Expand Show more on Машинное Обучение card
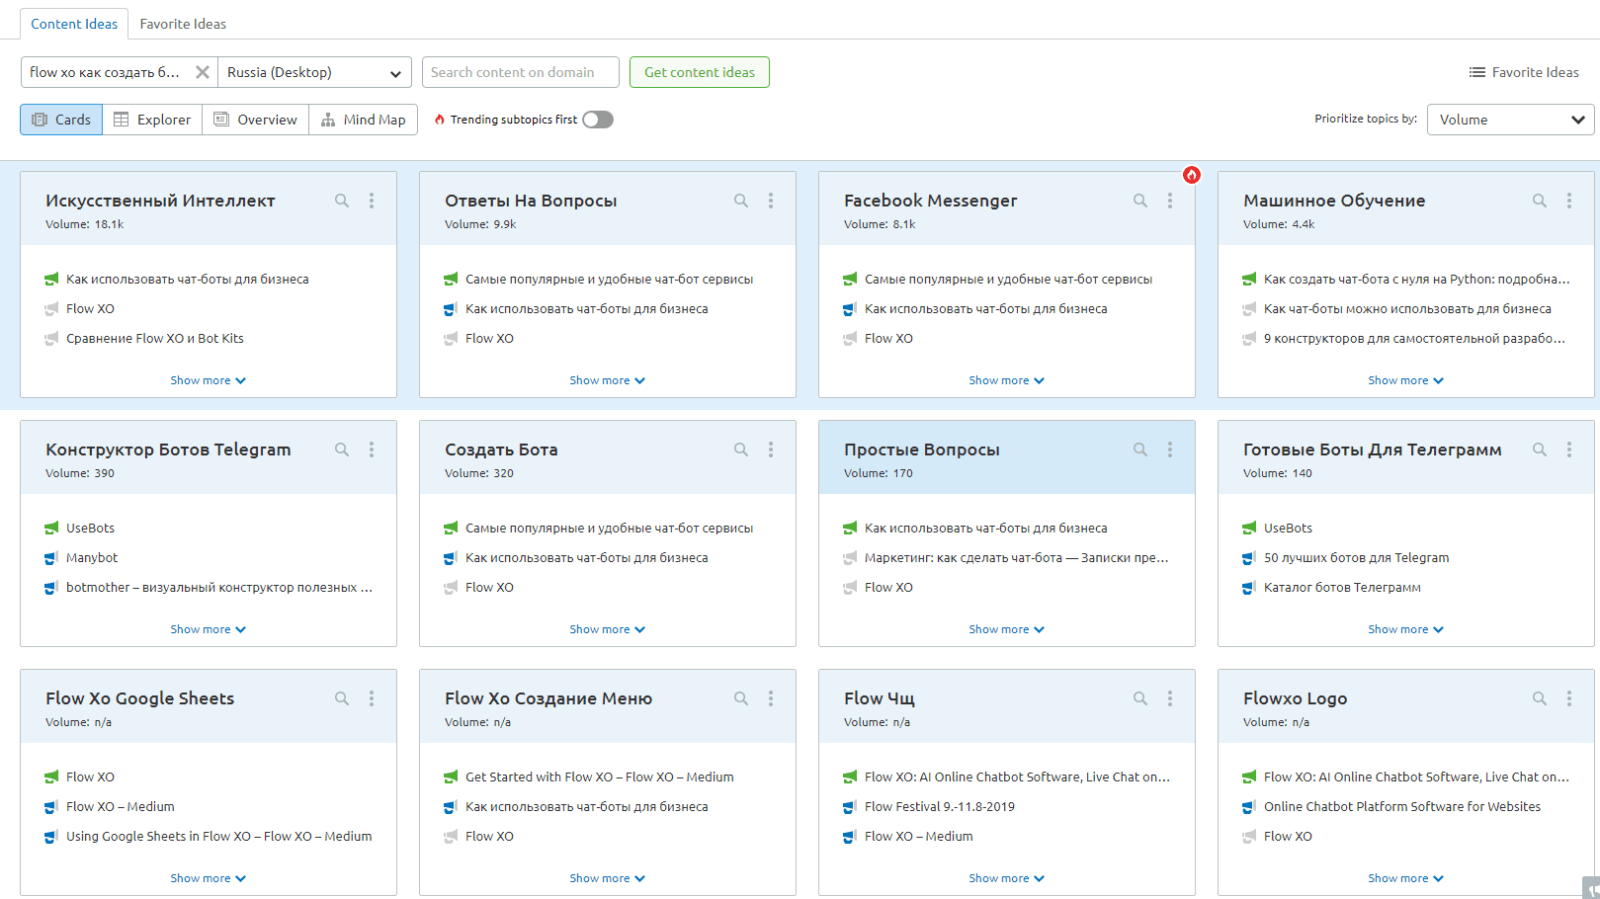1600x899 pixels. (1406, 381)
